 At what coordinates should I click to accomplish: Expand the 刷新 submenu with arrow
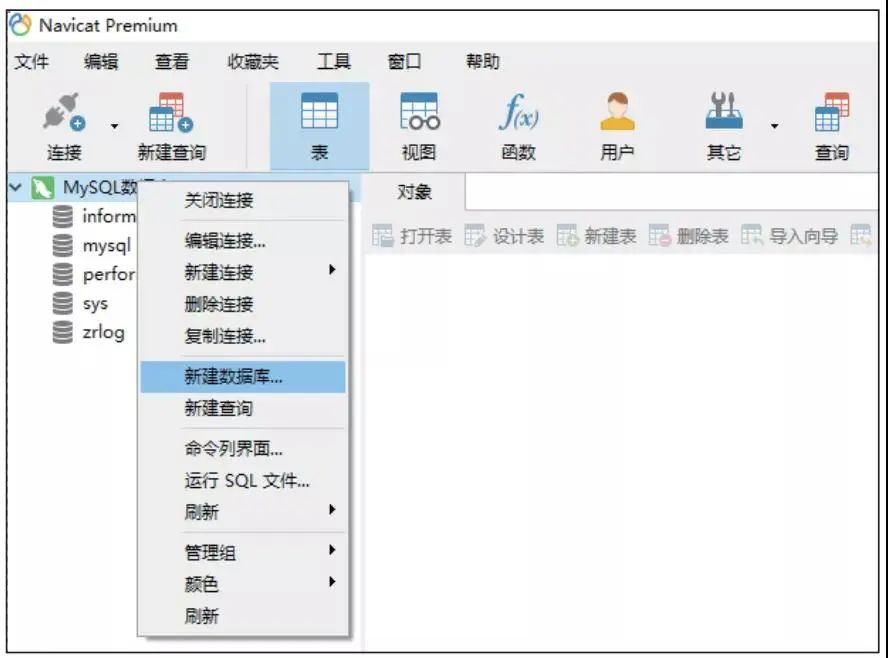click(x=243, y=512)
